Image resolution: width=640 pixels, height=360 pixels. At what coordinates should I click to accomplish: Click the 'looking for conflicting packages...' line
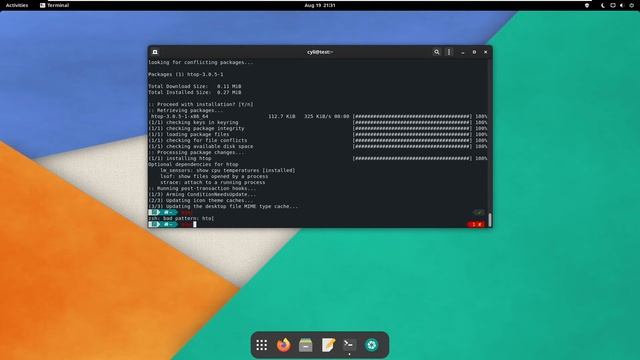(201, 62)
